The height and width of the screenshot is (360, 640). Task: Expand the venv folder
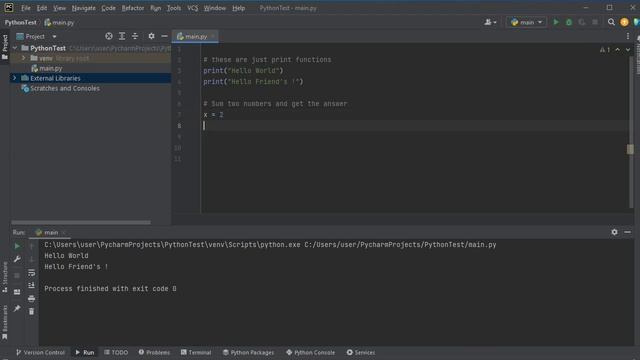coord(24,58)
